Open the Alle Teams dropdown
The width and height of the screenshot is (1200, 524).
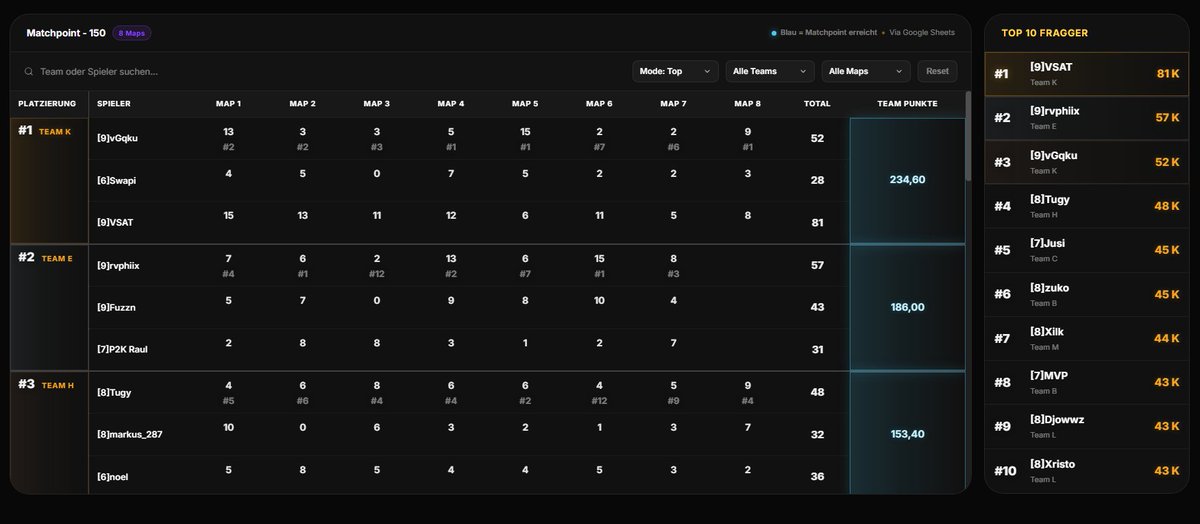point(769,72)
